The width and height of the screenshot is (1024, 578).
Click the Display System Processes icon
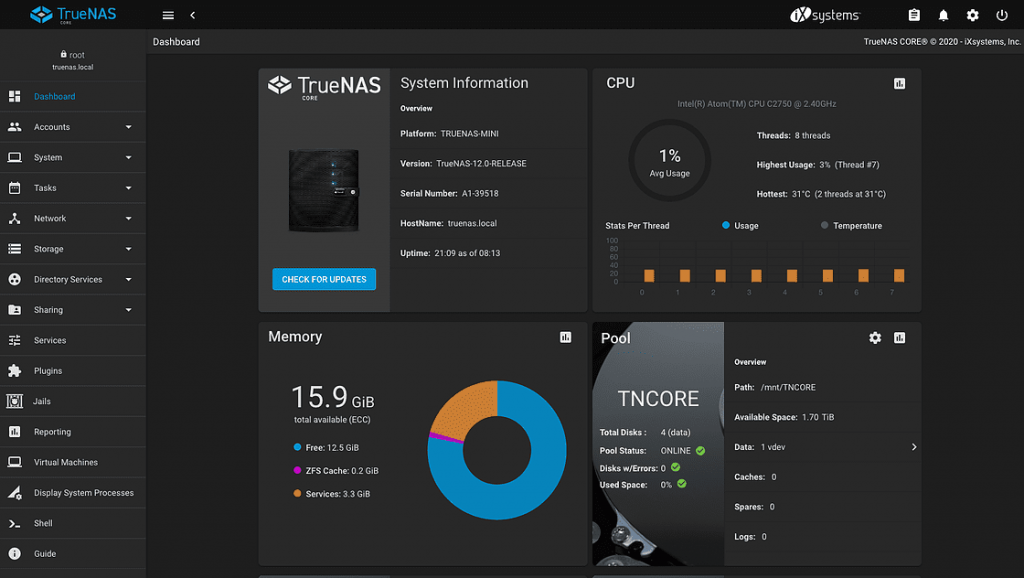pyautogui.click(x=14, y=492)
